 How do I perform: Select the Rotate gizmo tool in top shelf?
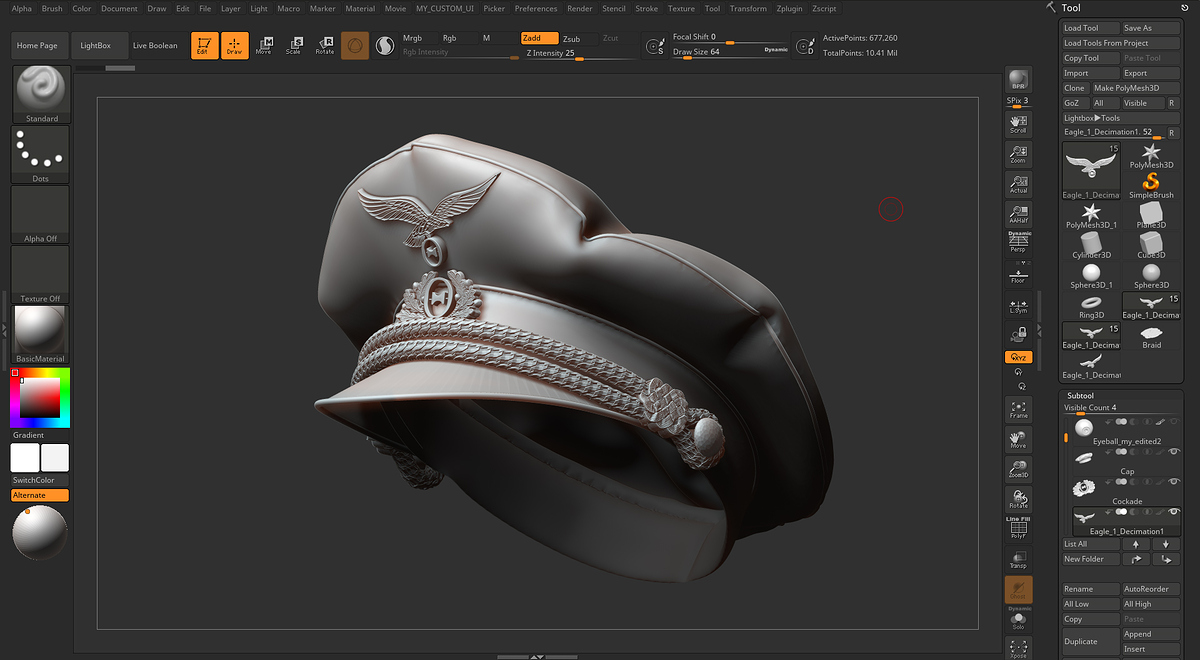pos(325,45)
